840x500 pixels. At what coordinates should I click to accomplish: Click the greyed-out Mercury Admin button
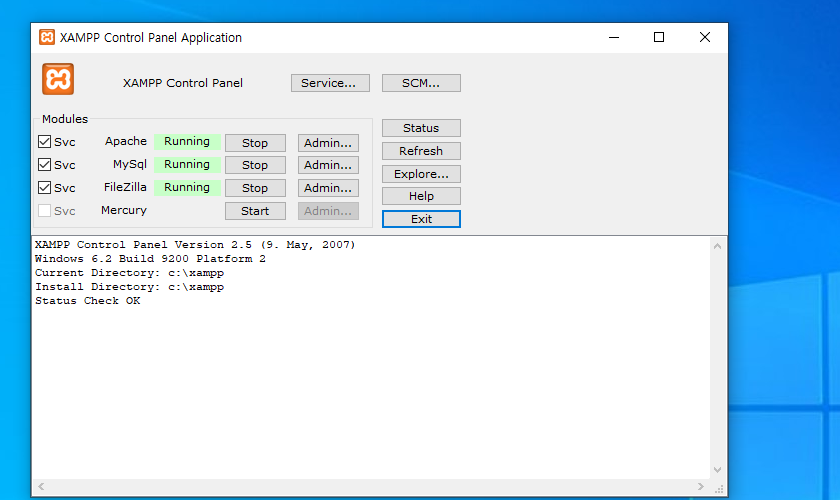(x=328, y=211)
